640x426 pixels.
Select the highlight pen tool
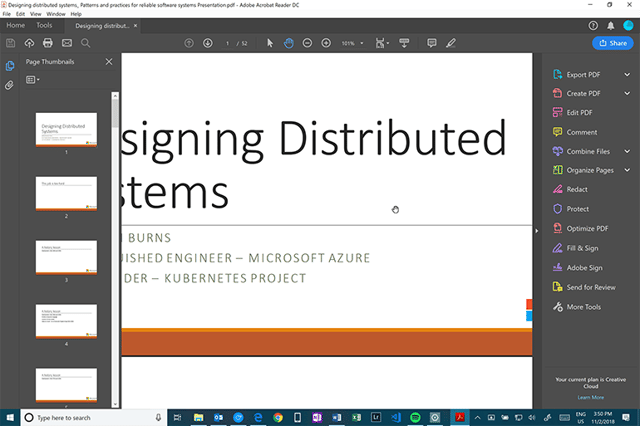[451, 43]
